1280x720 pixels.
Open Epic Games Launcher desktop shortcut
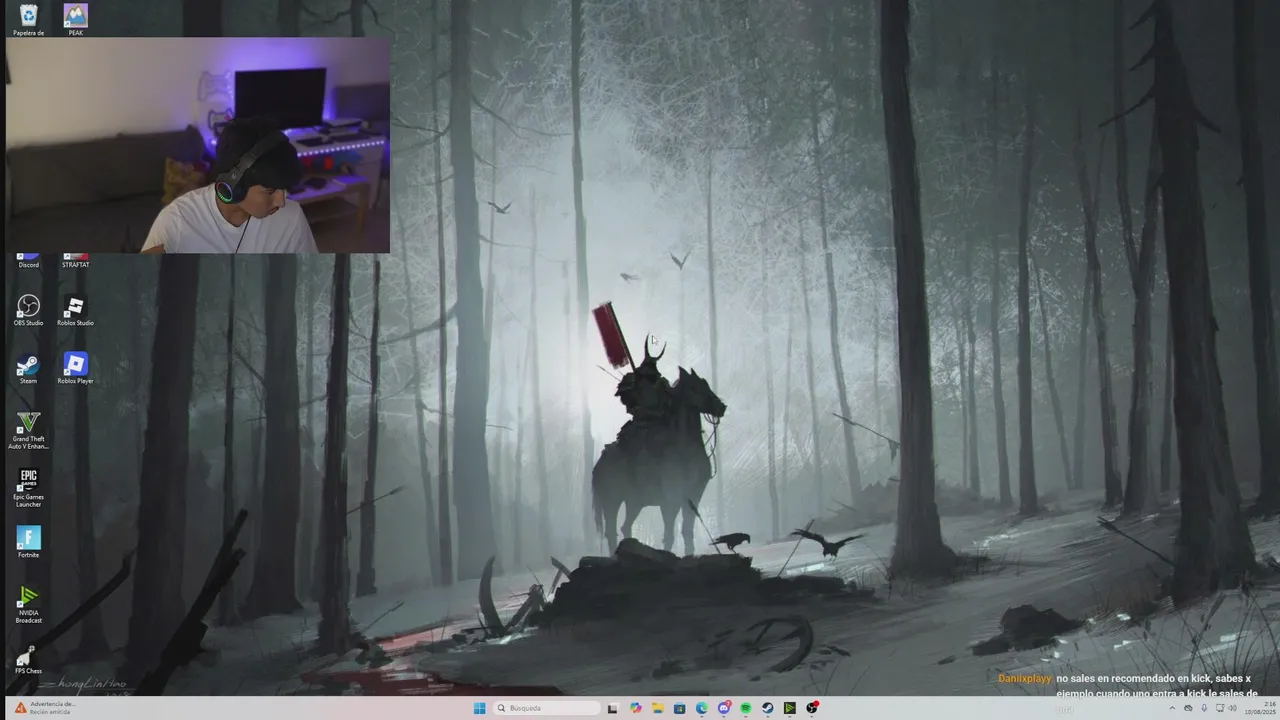tap(28, 488)
